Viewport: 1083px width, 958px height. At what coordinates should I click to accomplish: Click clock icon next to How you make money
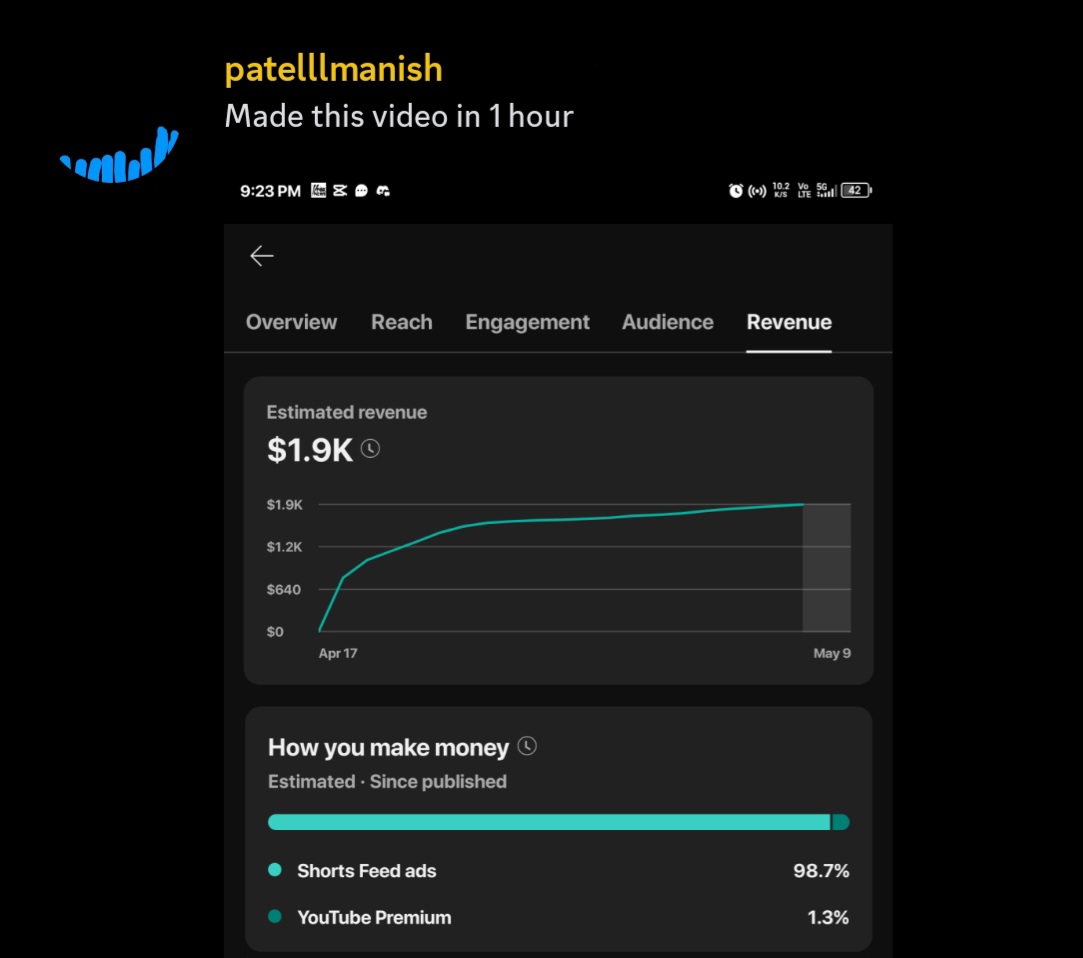pos(527,746)
